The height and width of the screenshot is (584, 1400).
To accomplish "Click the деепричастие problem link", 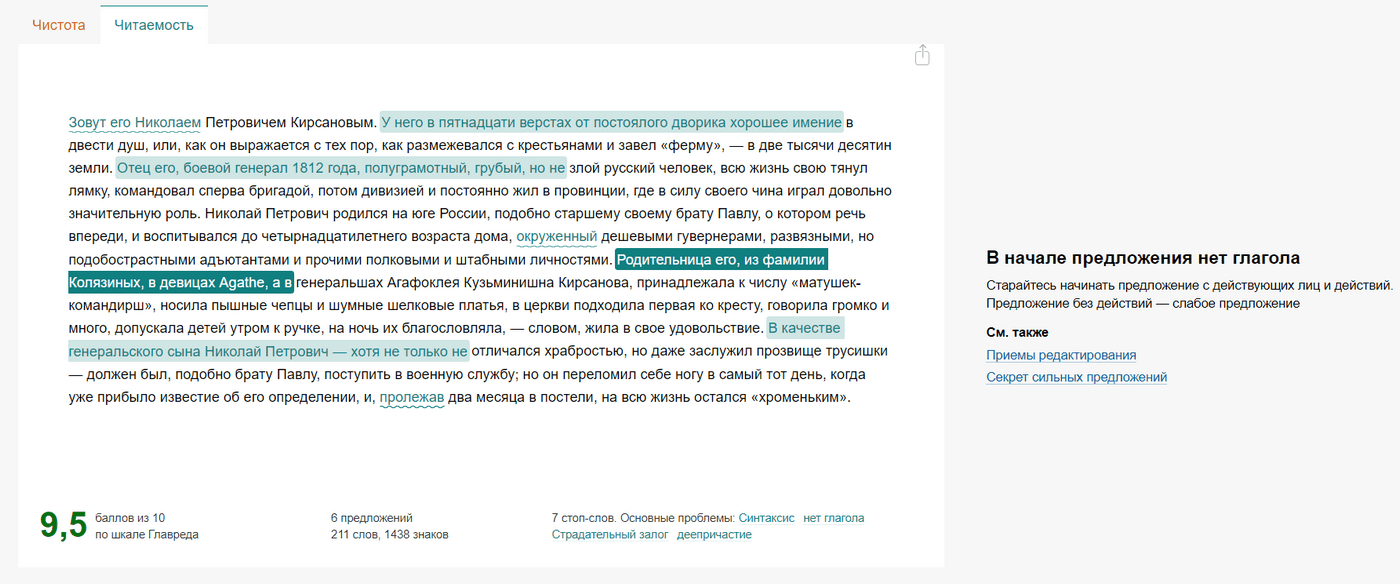I will 714,534.
